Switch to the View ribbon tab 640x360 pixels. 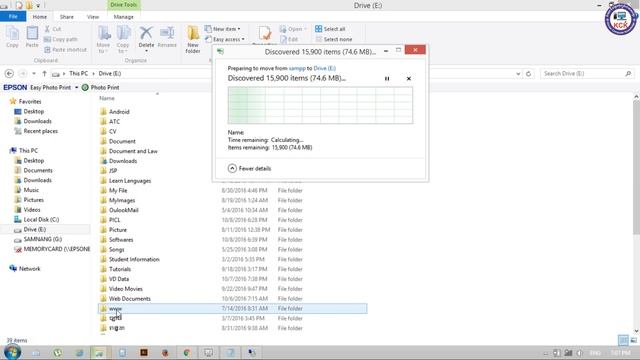(93, 17)
